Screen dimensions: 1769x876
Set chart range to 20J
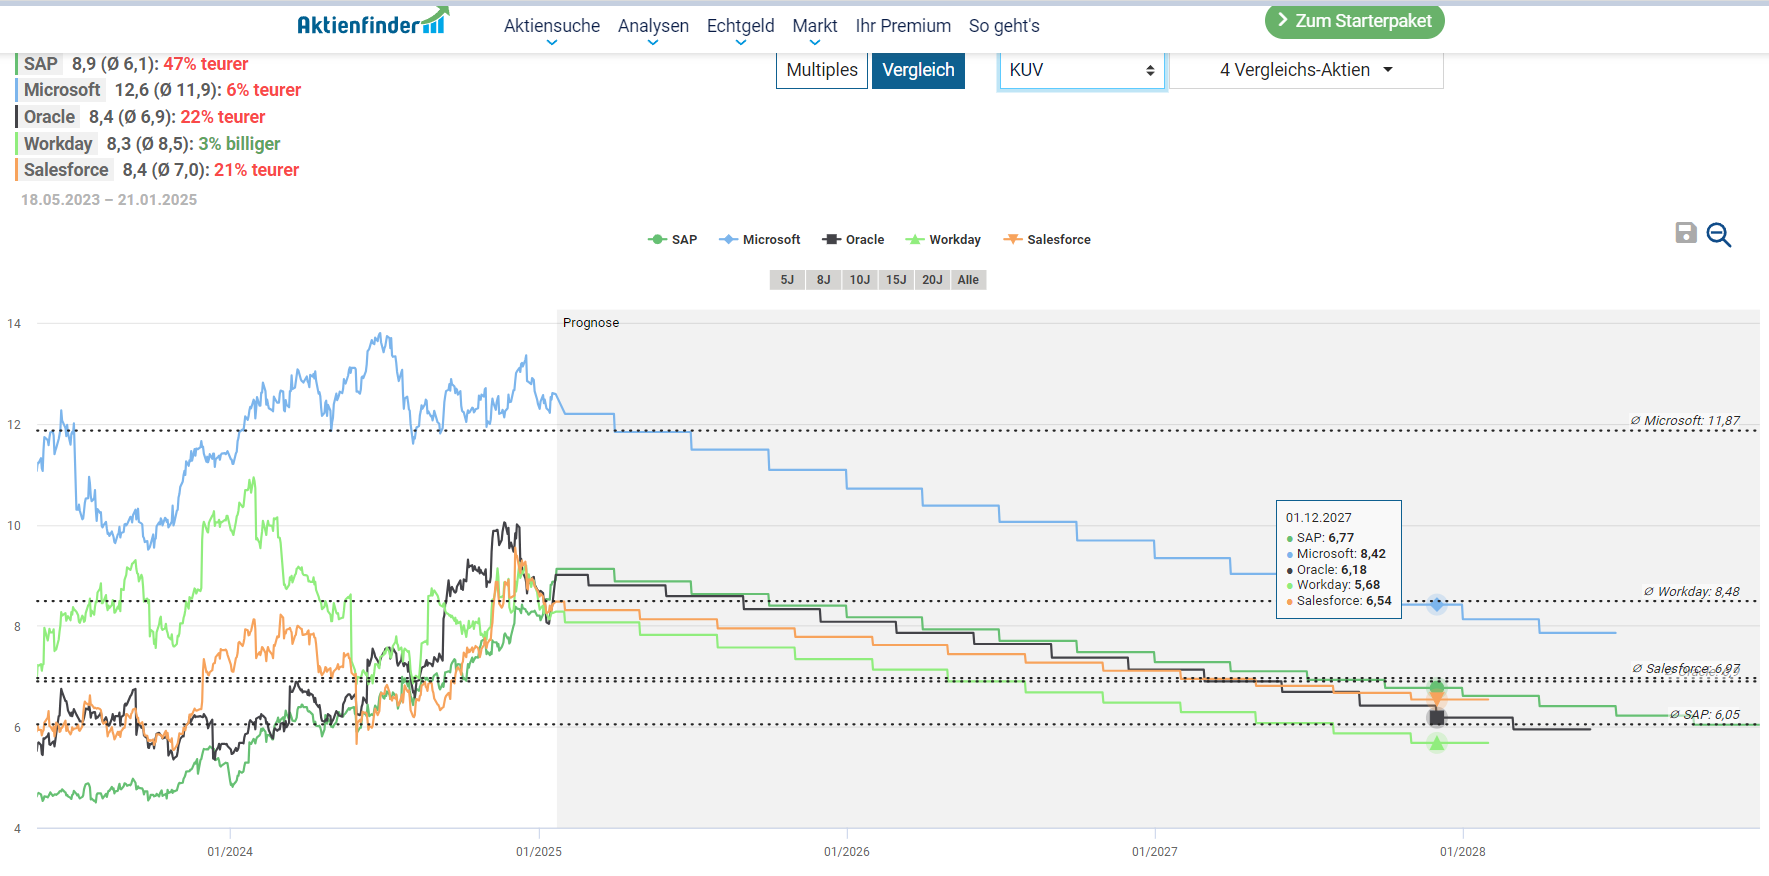click(932, 280)
